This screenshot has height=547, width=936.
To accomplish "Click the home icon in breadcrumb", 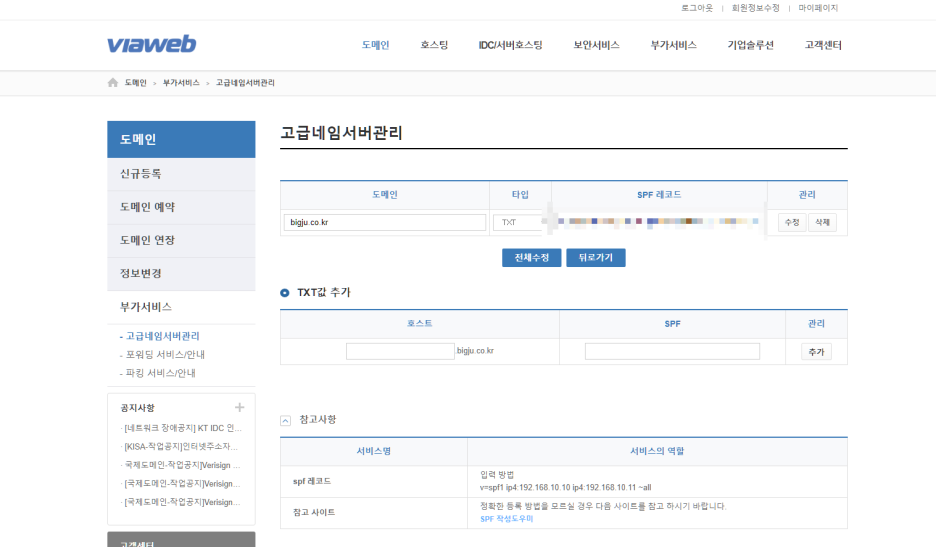I will [113, 82].
